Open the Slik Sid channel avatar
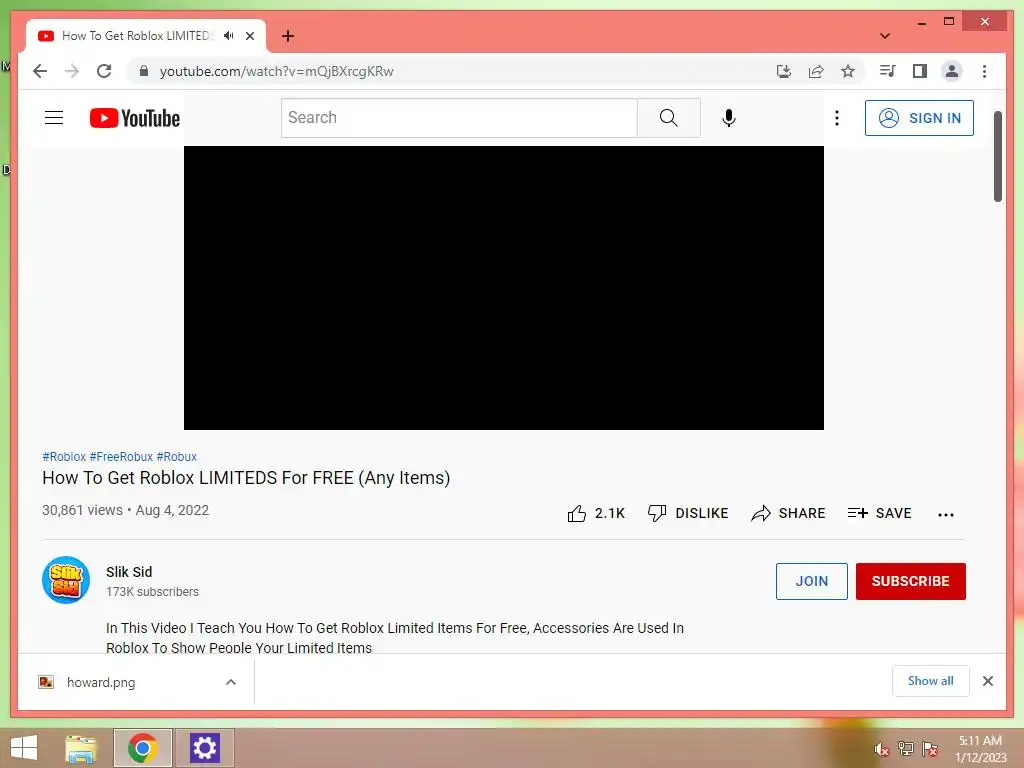 pyautogui.click(x=66, y=580)
